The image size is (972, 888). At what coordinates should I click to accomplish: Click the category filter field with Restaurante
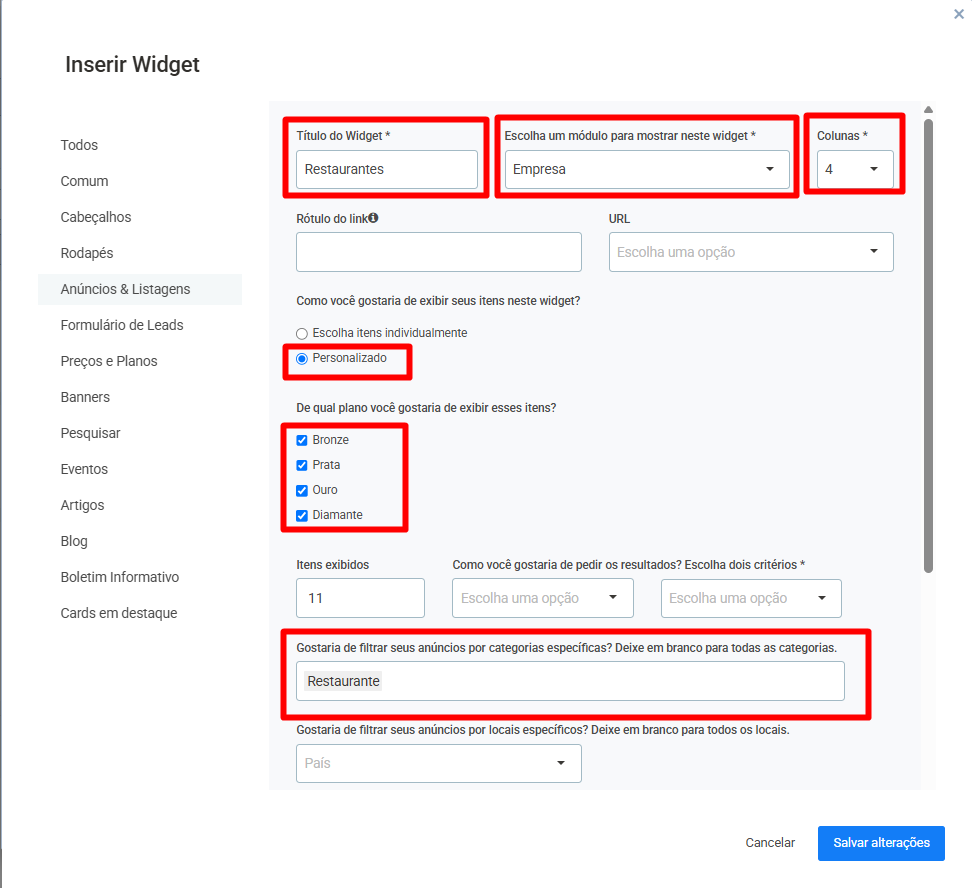(570, 681)
